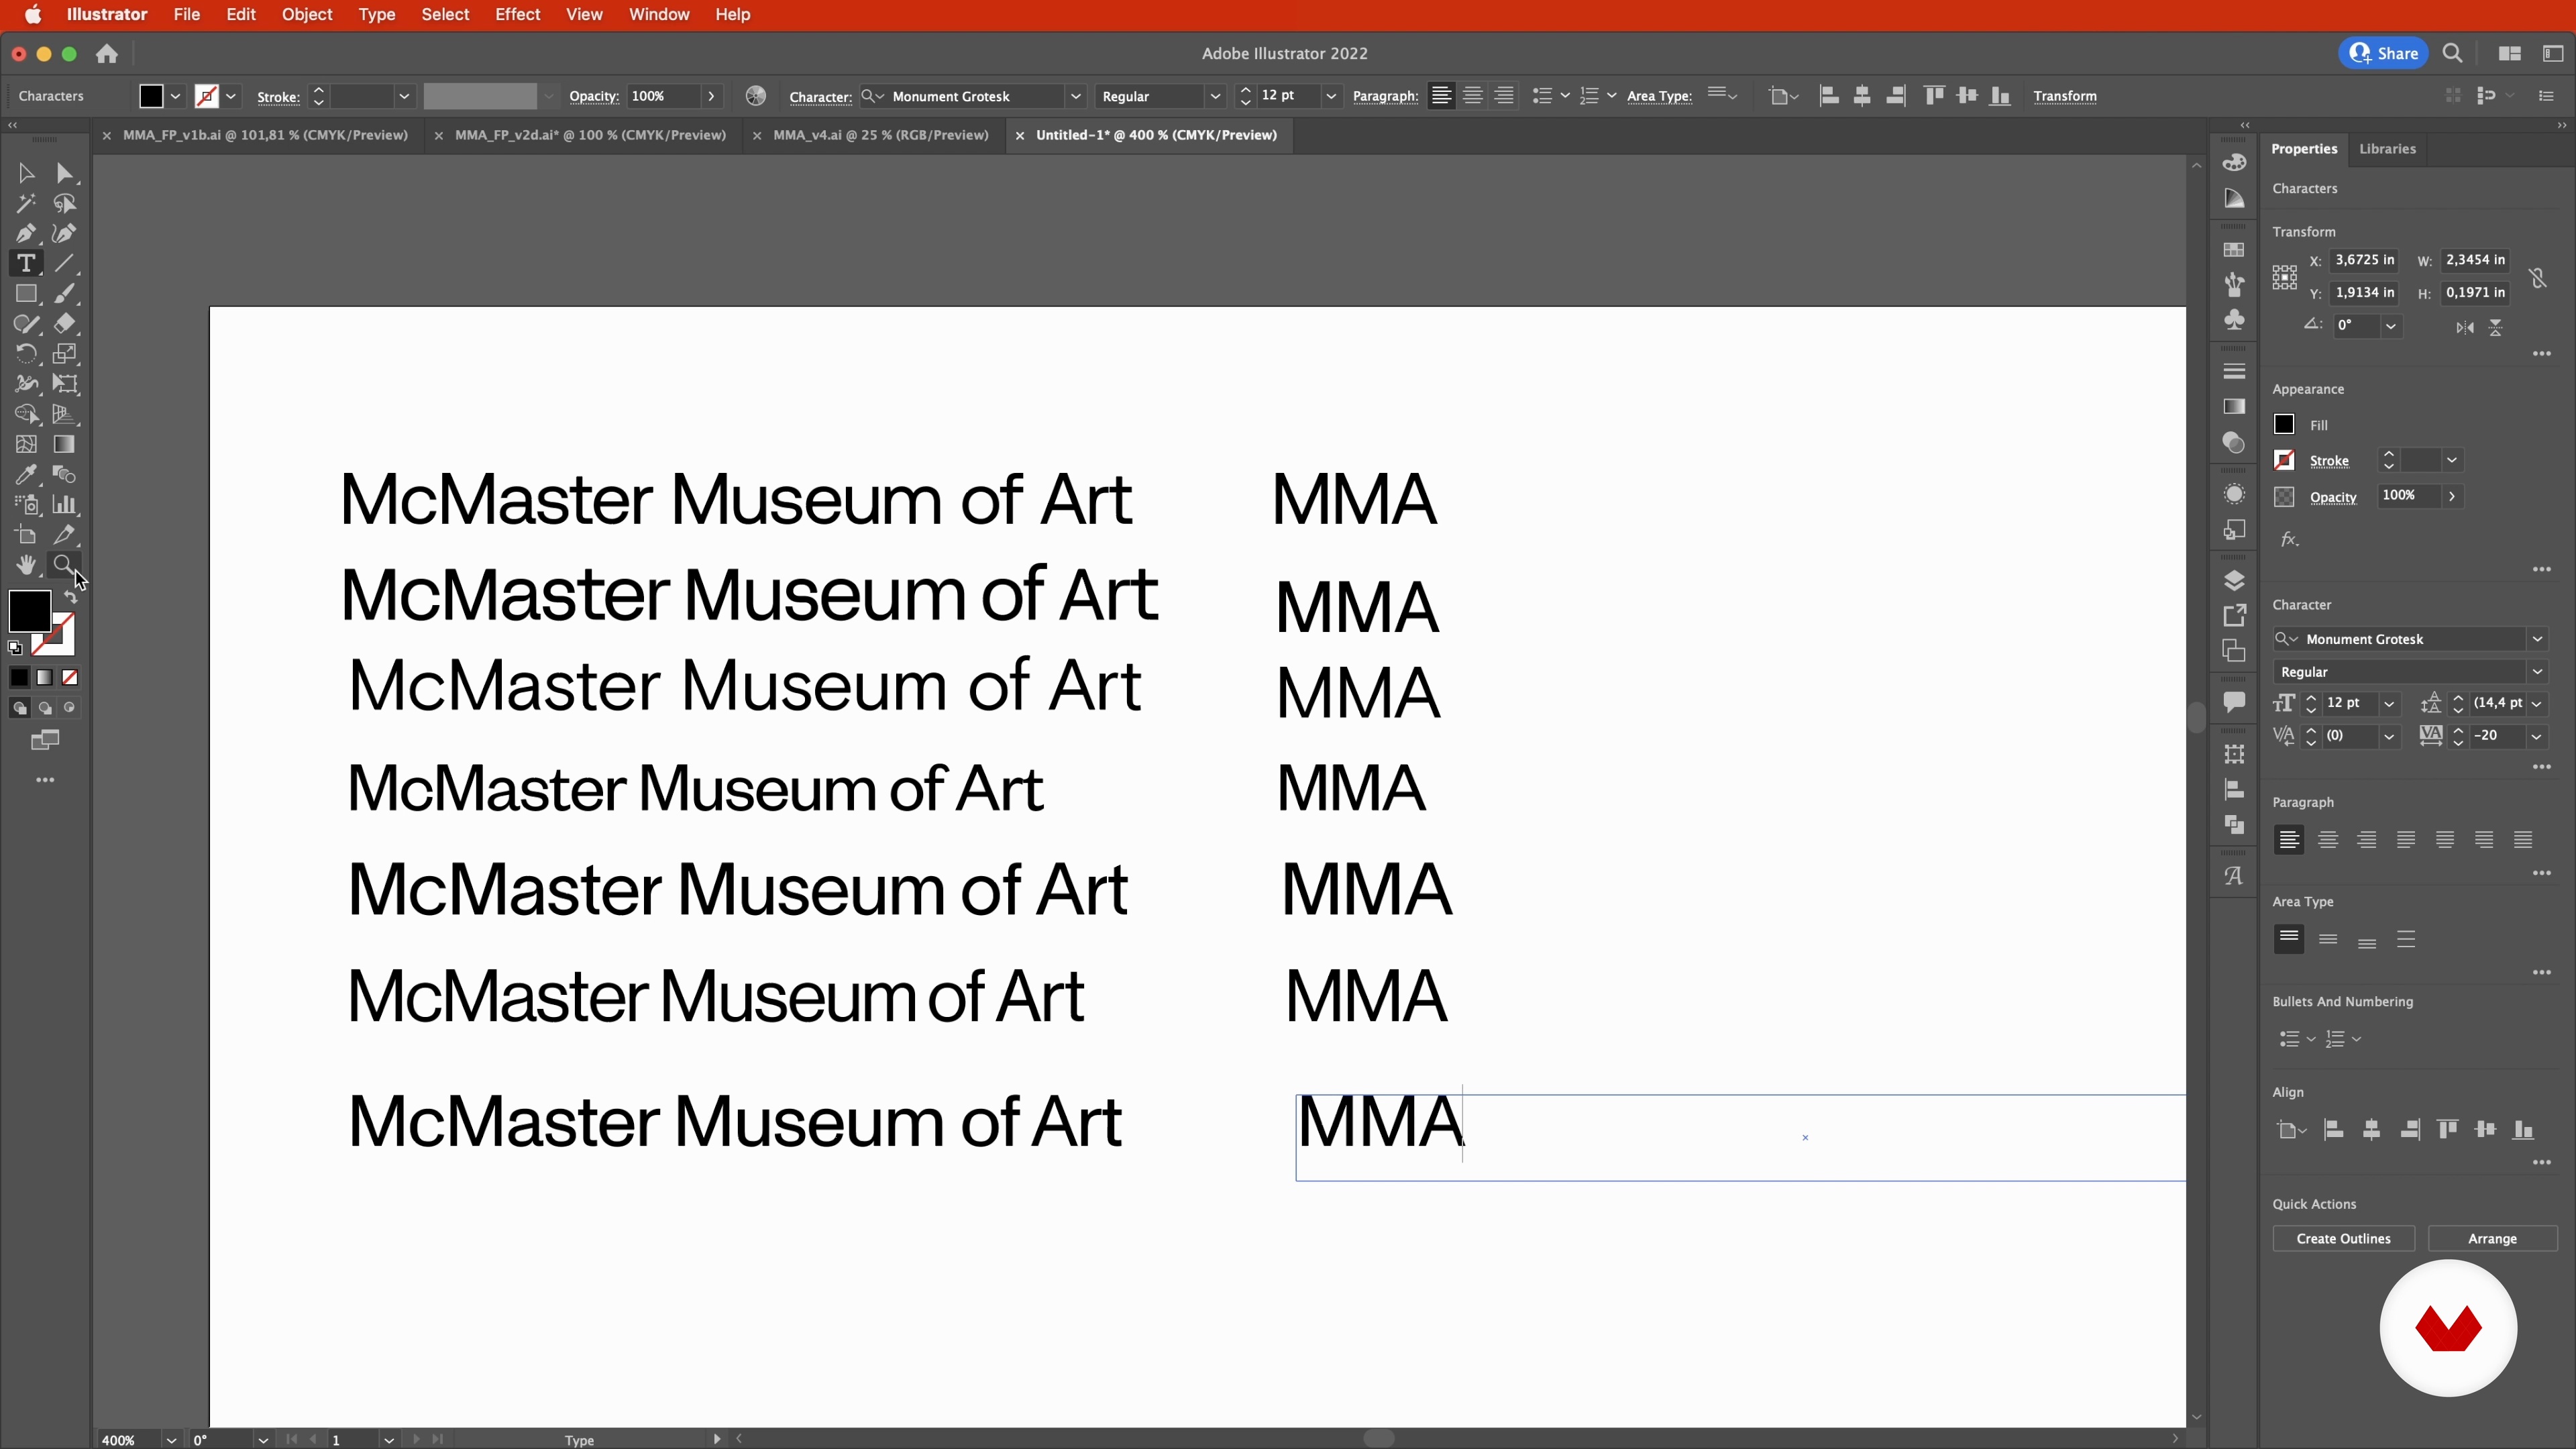Toggle align right in Paragraph panel
Viewport: 2576px width, 1449px height.
coord(2367,840)
